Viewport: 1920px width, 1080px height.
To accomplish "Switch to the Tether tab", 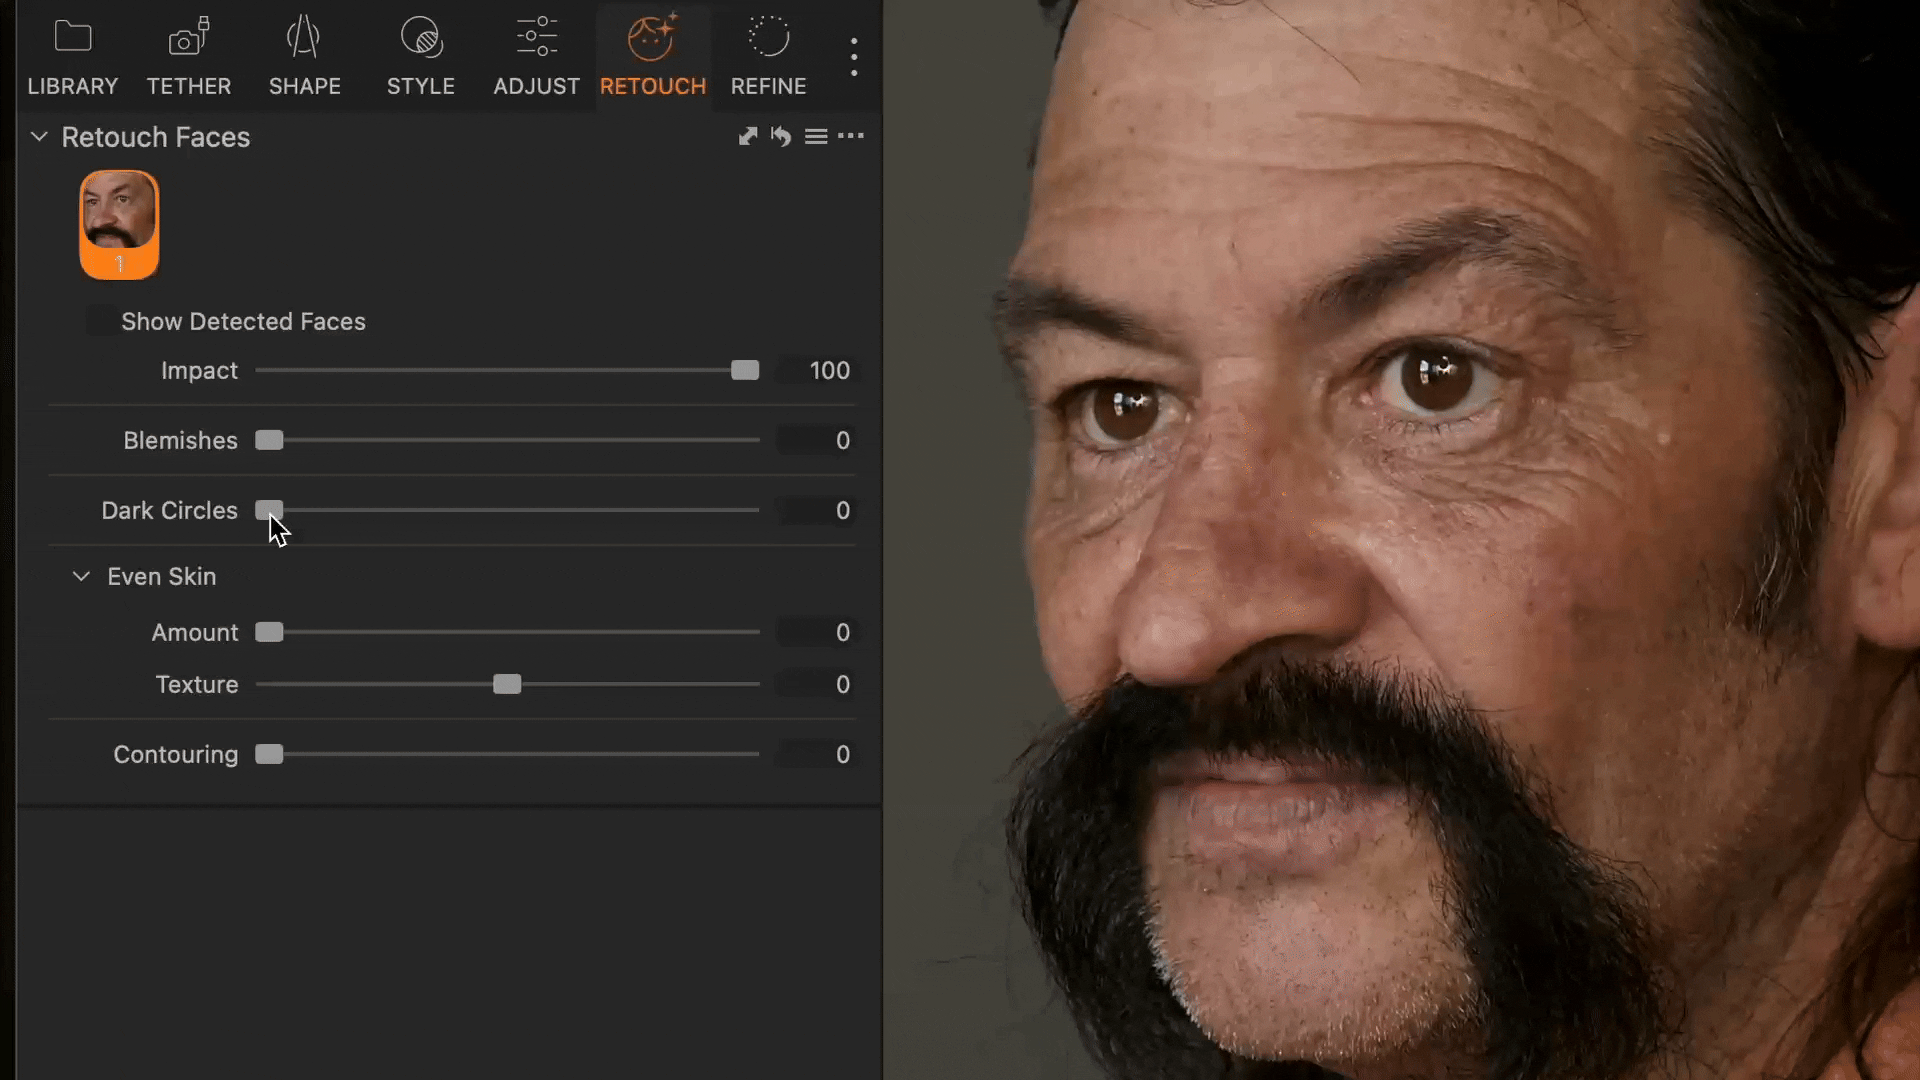I will click(x=188, y=57).
